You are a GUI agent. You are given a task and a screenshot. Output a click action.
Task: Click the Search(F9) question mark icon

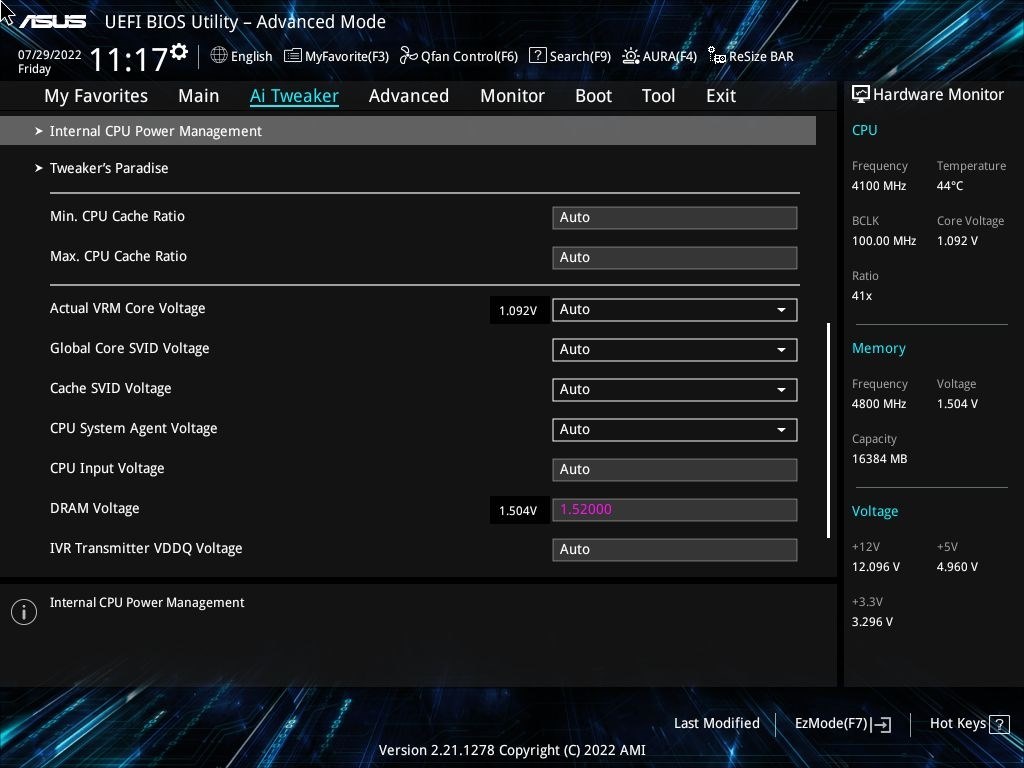point(537,56)
